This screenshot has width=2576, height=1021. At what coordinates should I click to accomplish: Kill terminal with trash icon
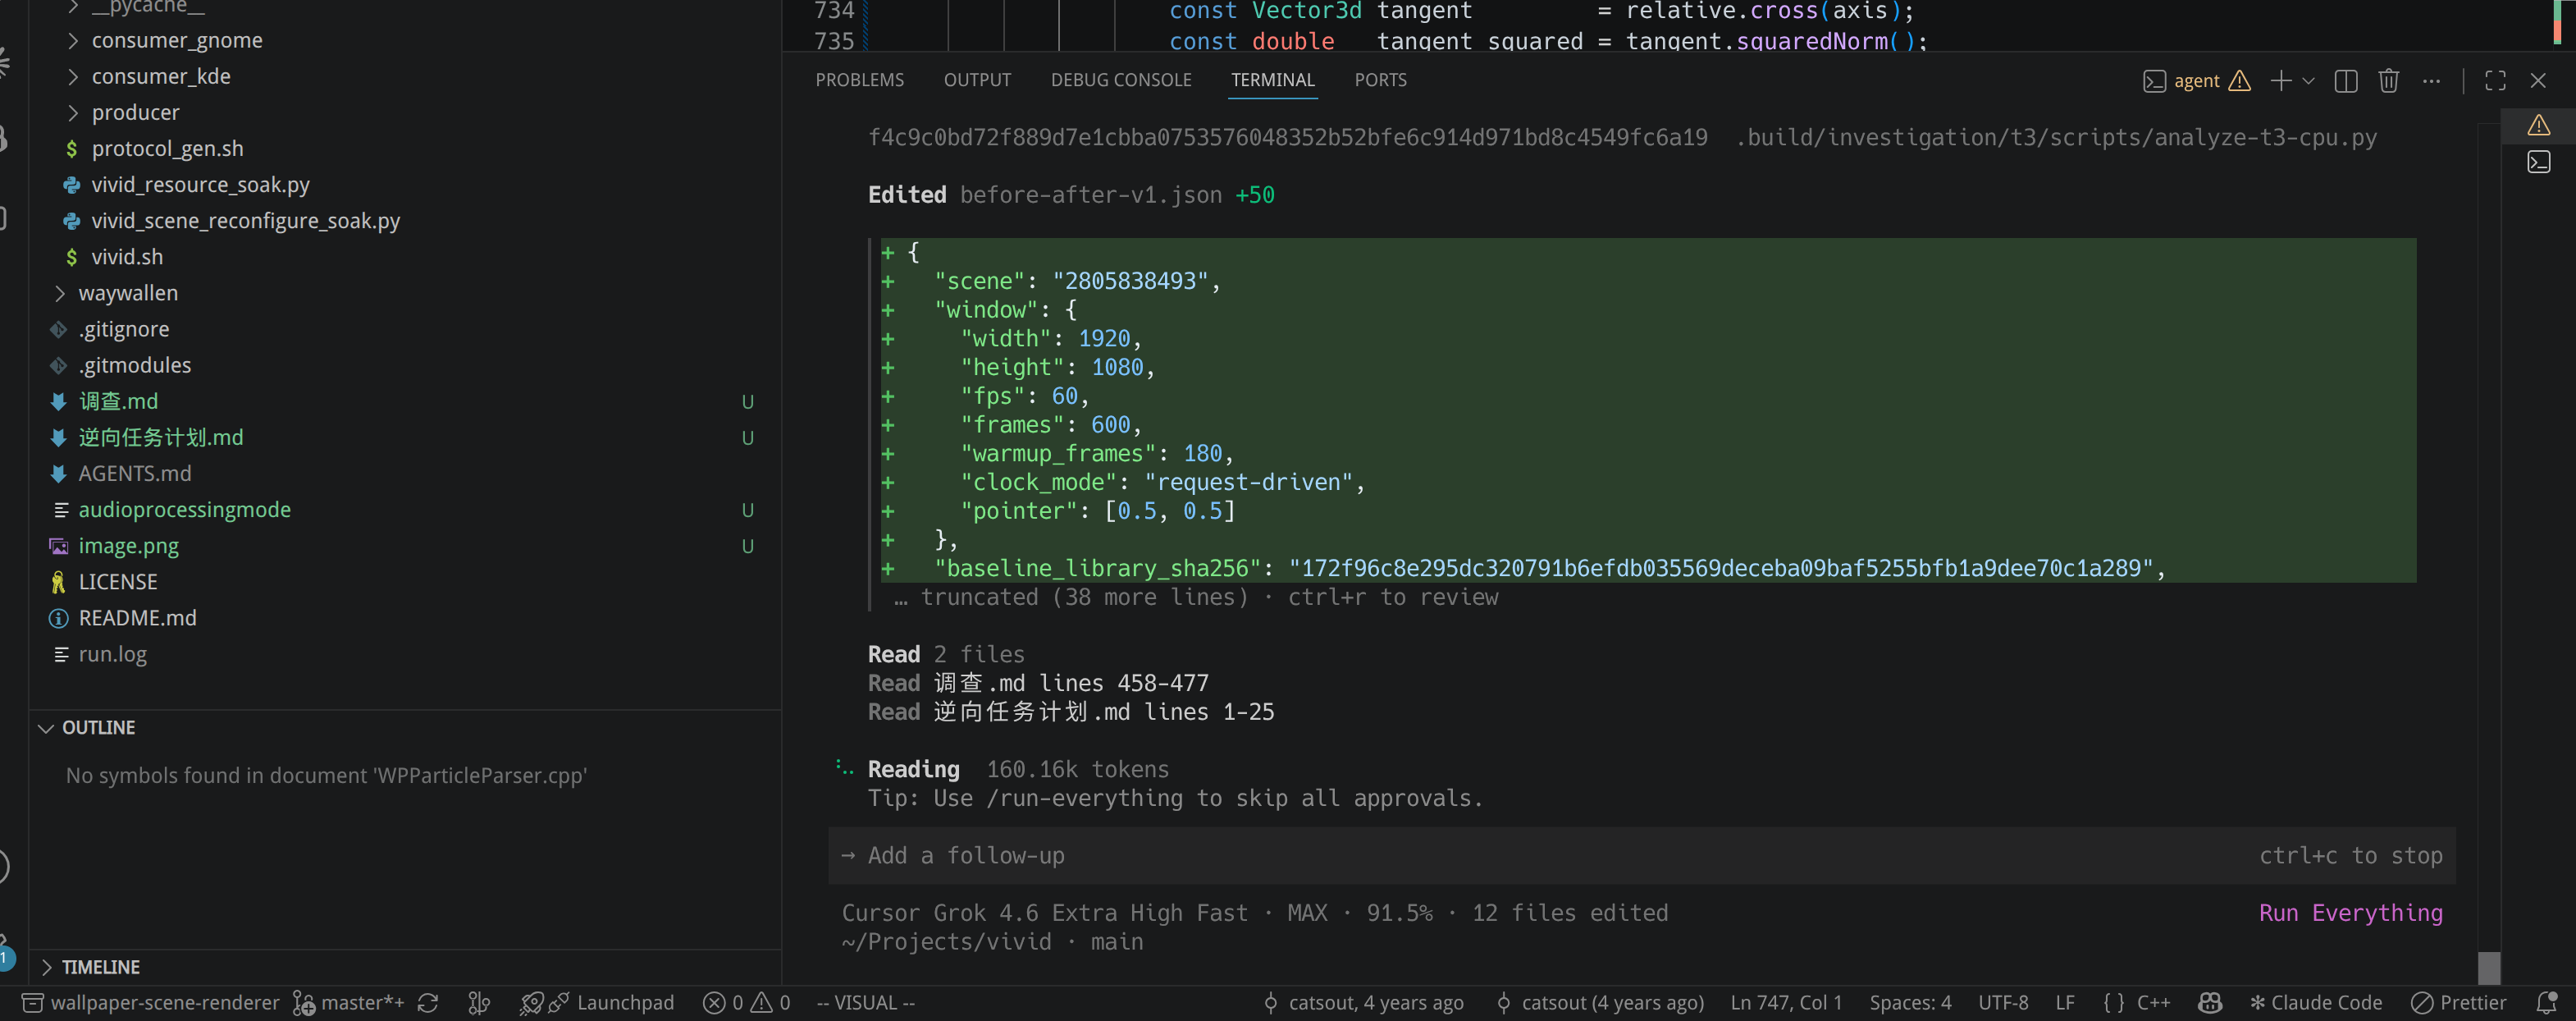click(x=2389, y=81)
